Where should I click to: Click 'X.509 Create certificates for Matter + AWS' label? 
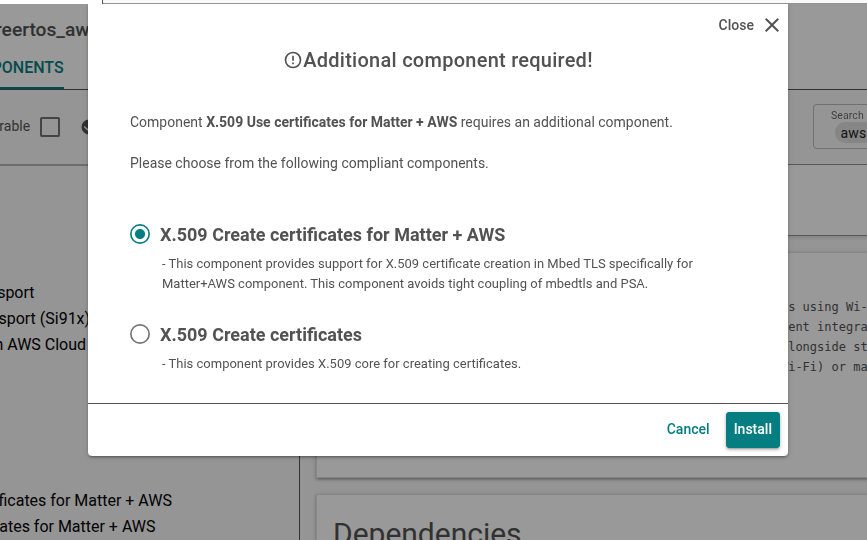pos(332,235)
